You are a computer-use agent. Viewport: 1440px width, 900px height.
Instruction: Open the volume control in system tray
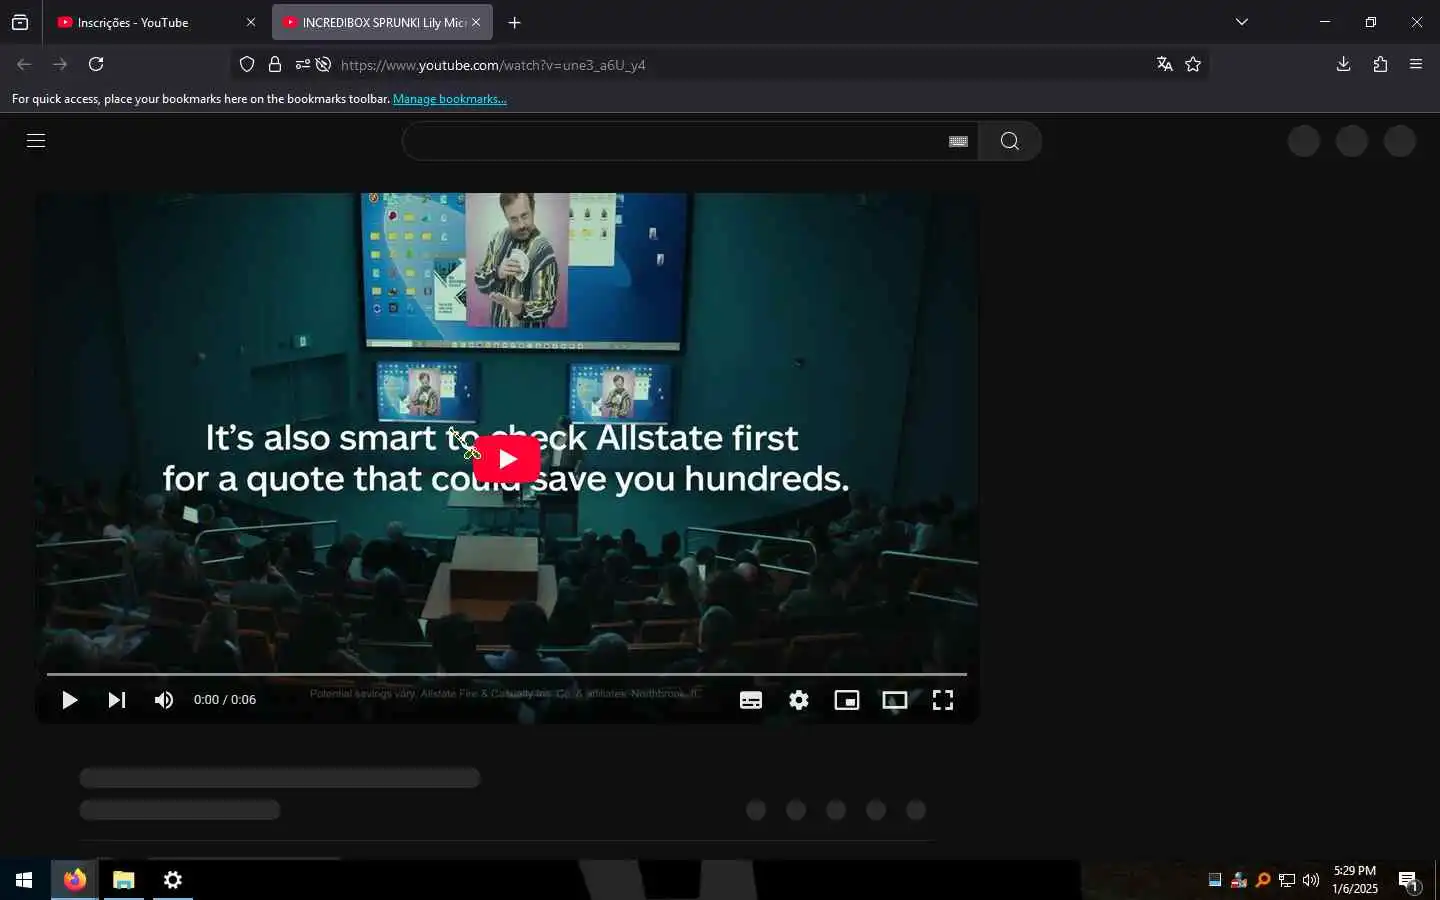point(1311,880)
